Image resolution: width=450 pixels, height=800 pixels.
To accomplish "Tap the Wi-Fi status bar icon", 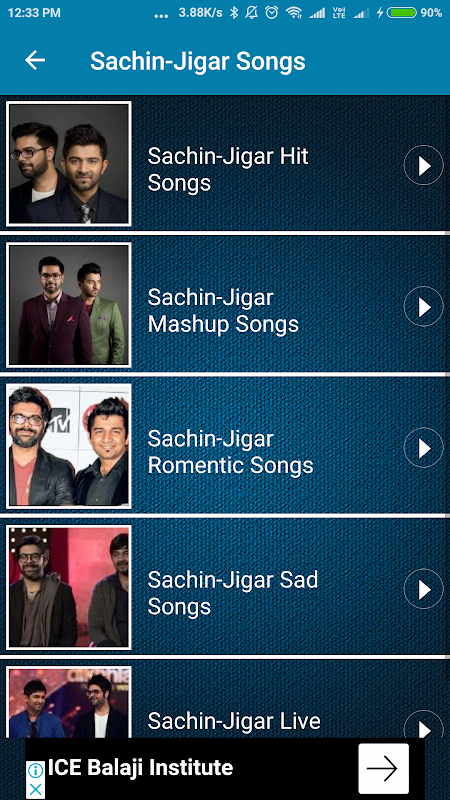I will click(x=293, y=13).
